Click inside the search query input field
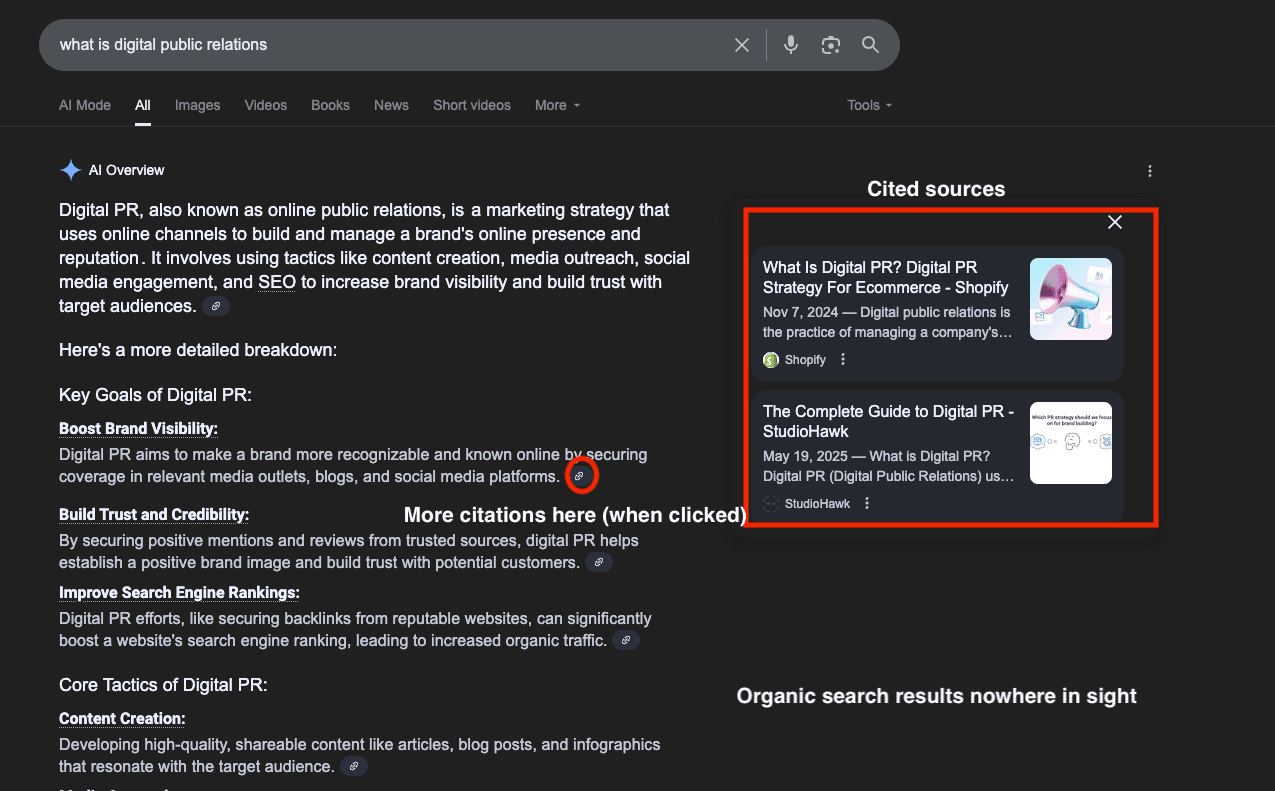 [380, 45]
